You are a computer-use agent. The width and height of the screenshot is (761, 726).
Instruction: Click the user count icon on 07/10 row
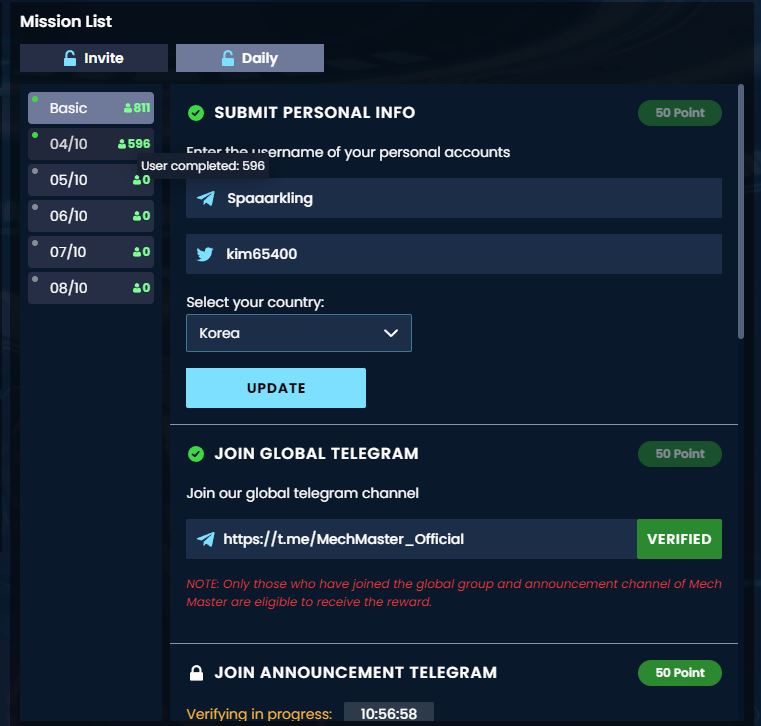click(x=137, y=252)
